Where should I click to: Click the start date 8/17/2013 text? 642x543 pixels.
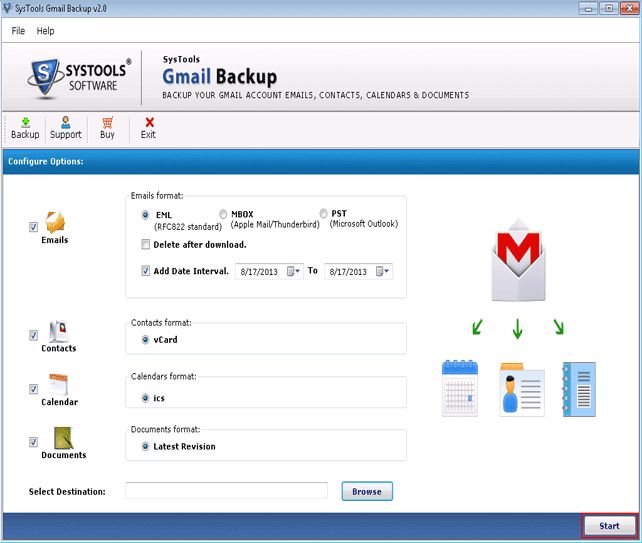(259, 272)
